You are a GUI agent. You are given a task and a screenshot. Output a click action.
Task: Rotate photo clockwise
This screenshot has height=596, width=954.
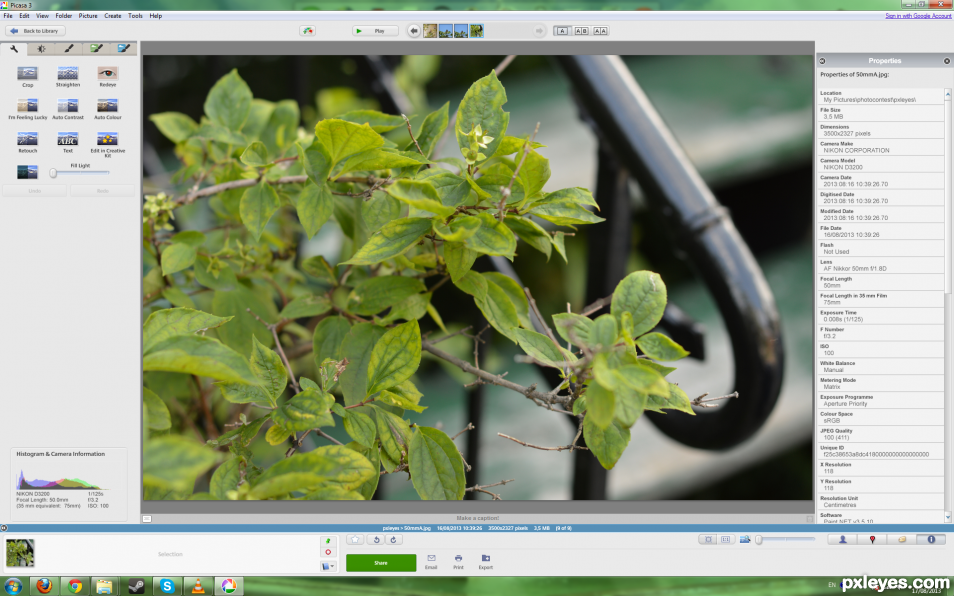[x=394, y=539]
